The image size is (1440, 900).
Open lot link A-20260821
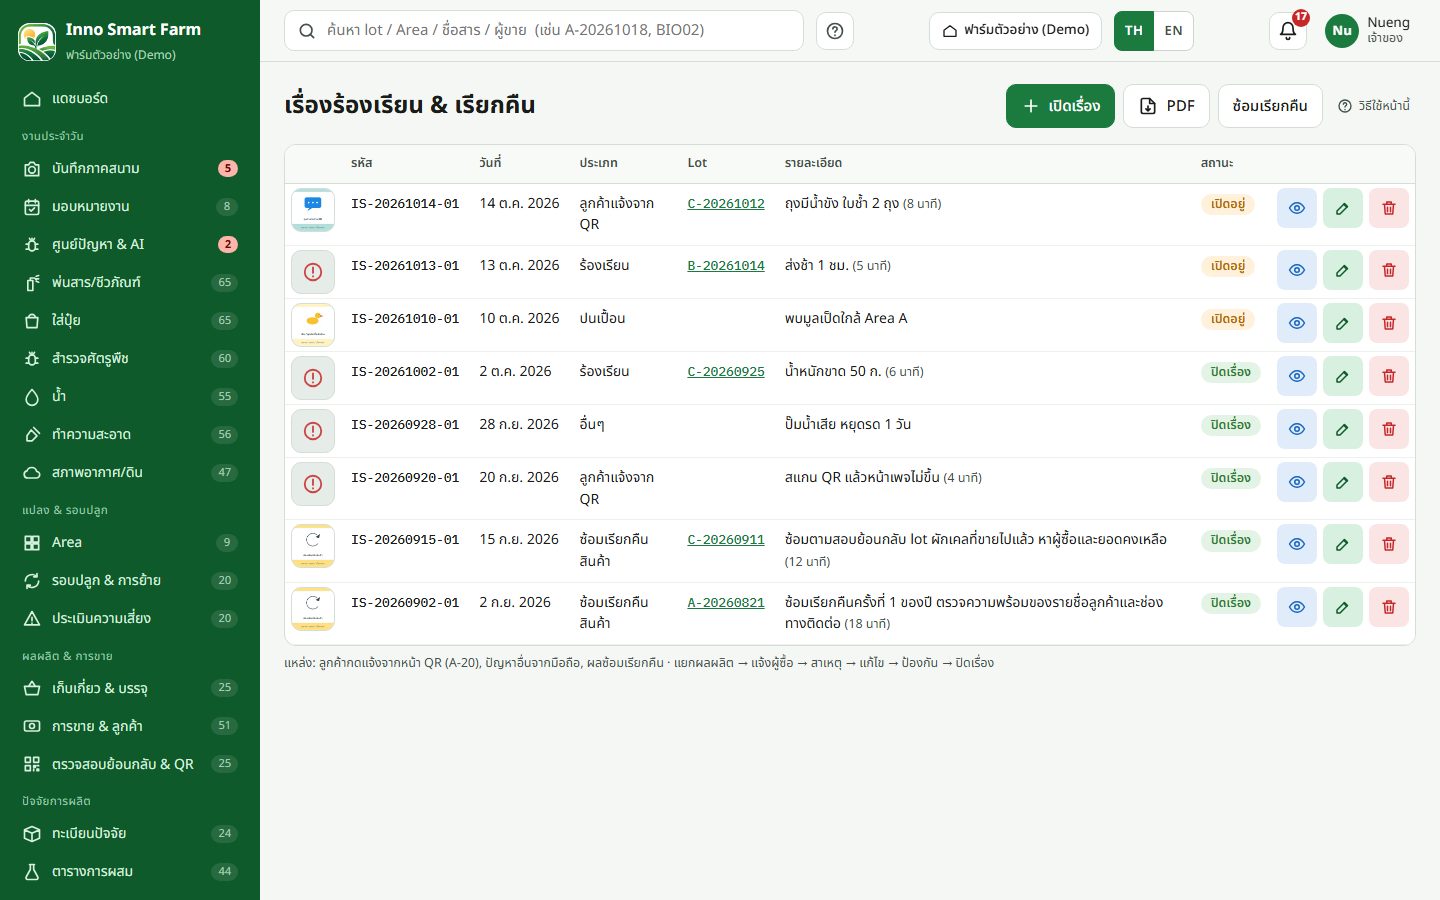[726, 602]
